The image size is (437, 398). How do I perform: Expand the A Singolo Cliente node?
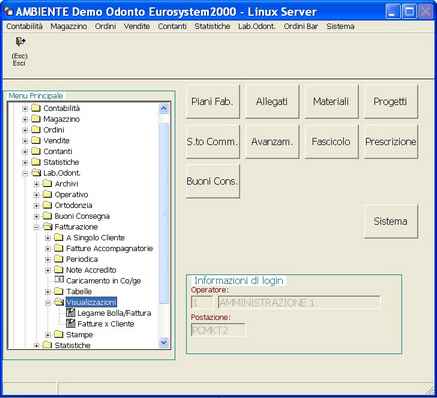(x=48, y=238)
